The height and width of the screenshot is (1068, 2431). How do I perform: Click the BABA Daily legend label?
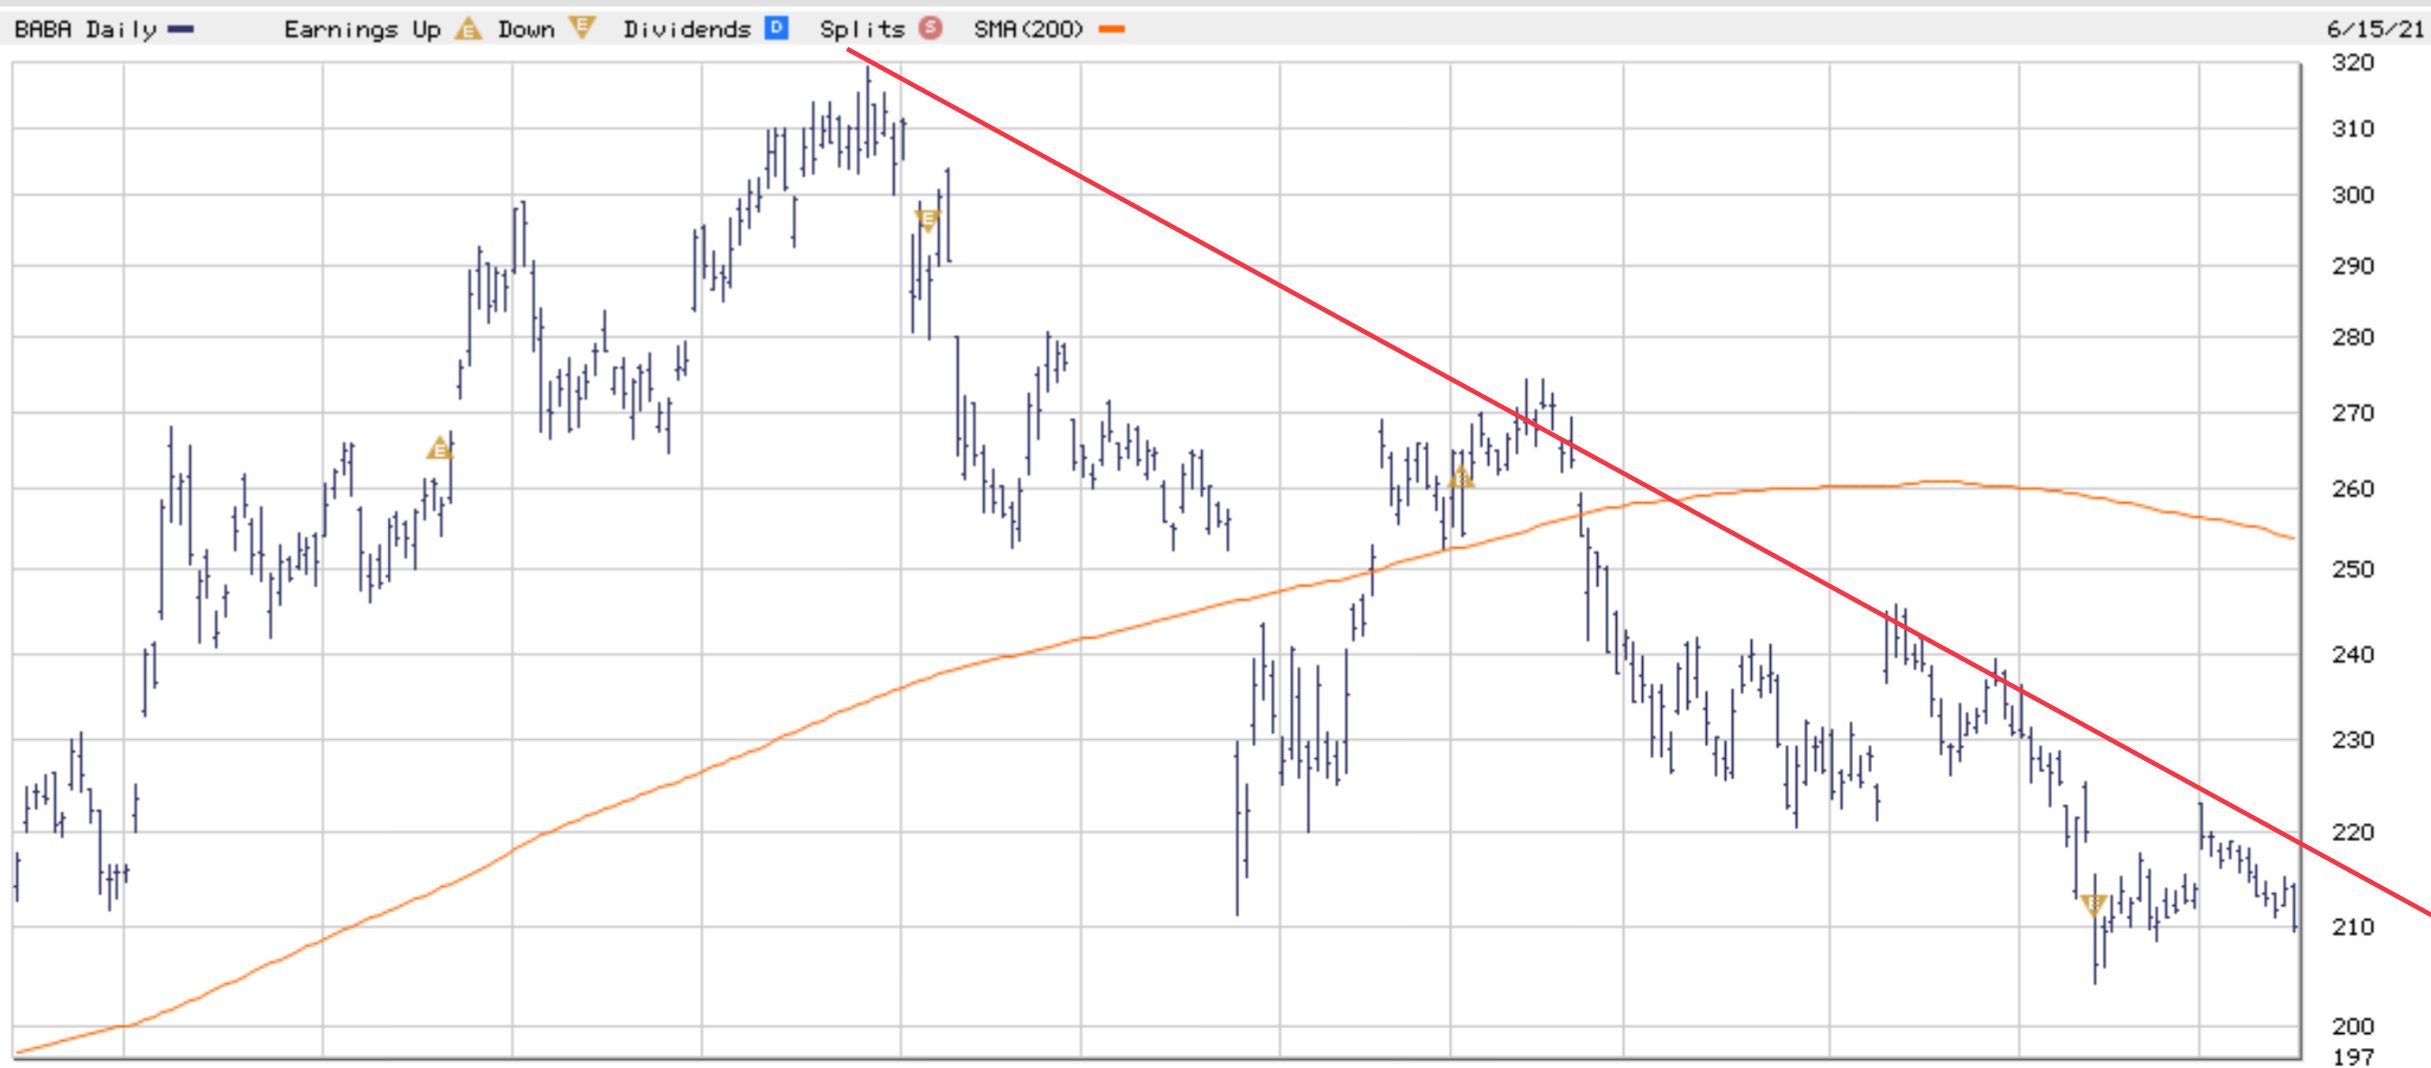(x=86, y=30)
